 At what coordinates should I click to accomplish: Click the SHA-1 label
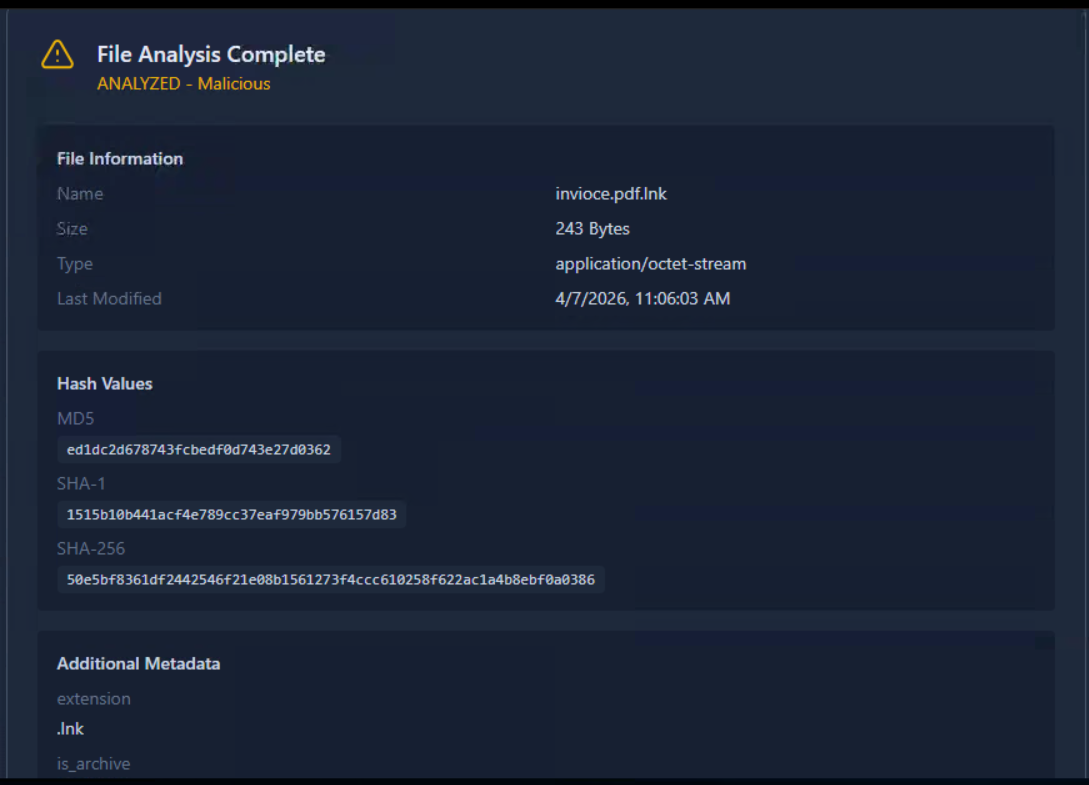[x=81, y=484]
